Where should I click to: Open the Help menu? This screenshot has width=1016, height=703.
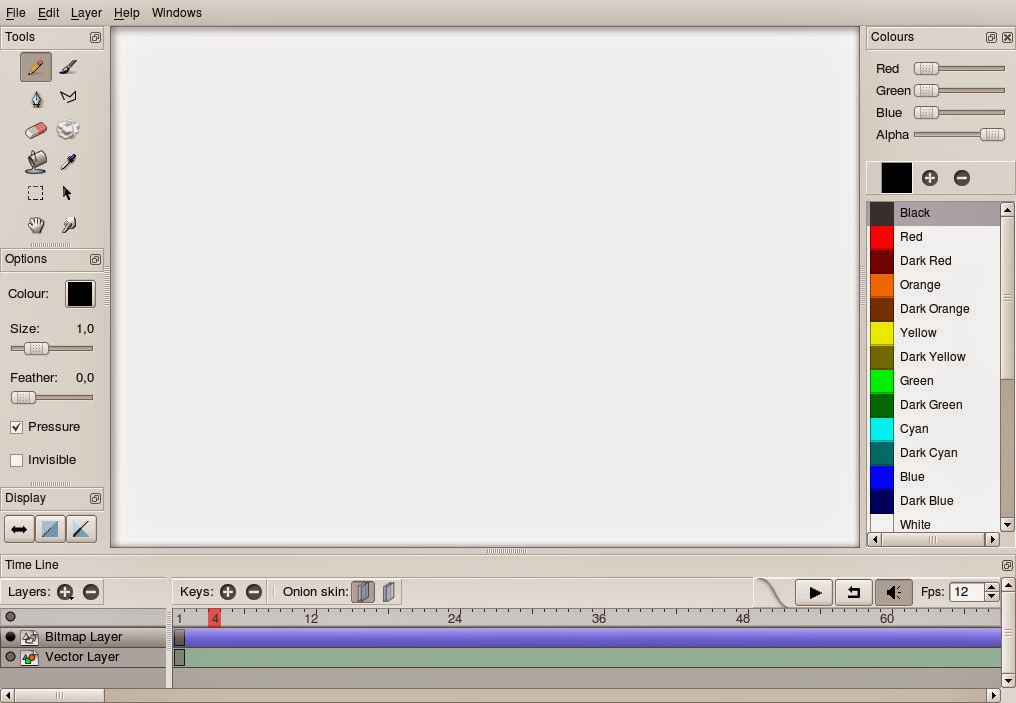point(126,13)
